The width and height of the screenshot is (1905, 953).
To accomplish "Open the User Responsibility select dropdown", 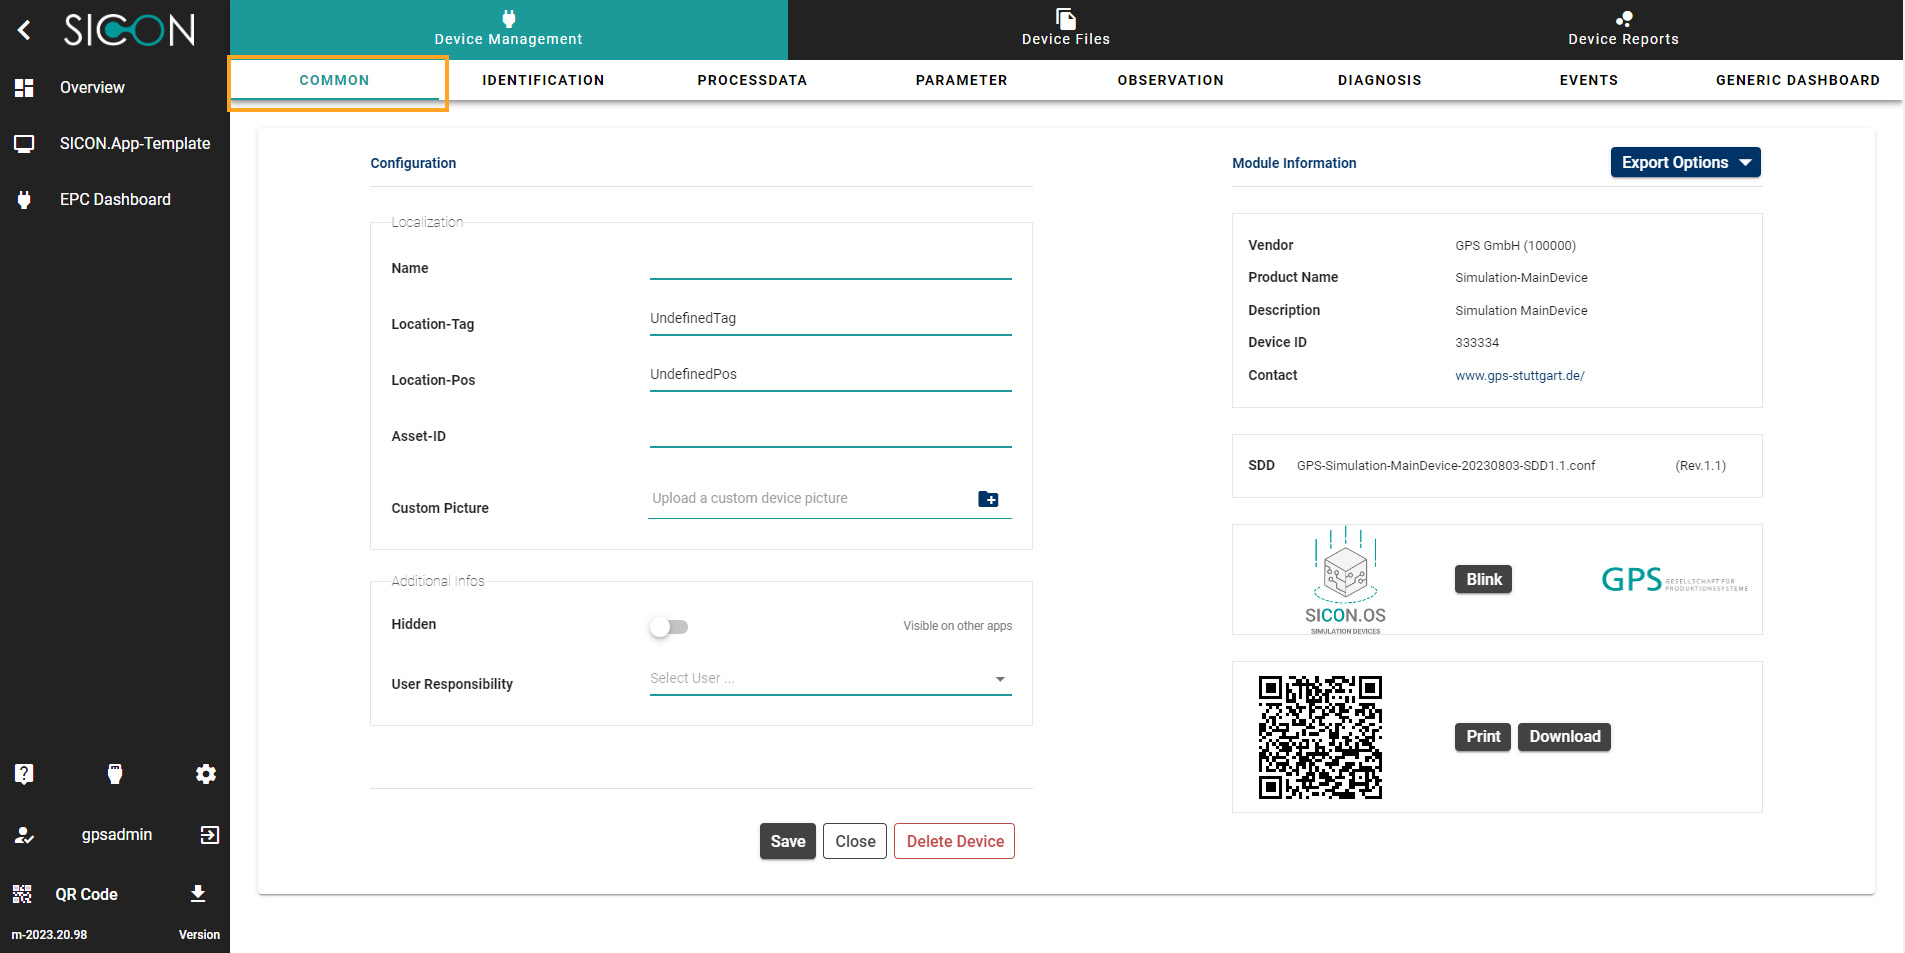I will [830, 679].
